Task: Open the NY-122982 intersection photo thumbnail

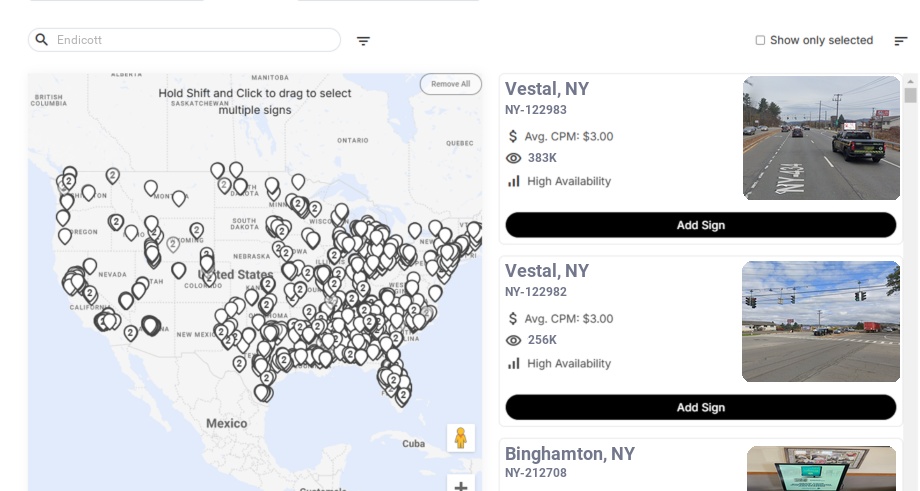Action: (821, 321)
